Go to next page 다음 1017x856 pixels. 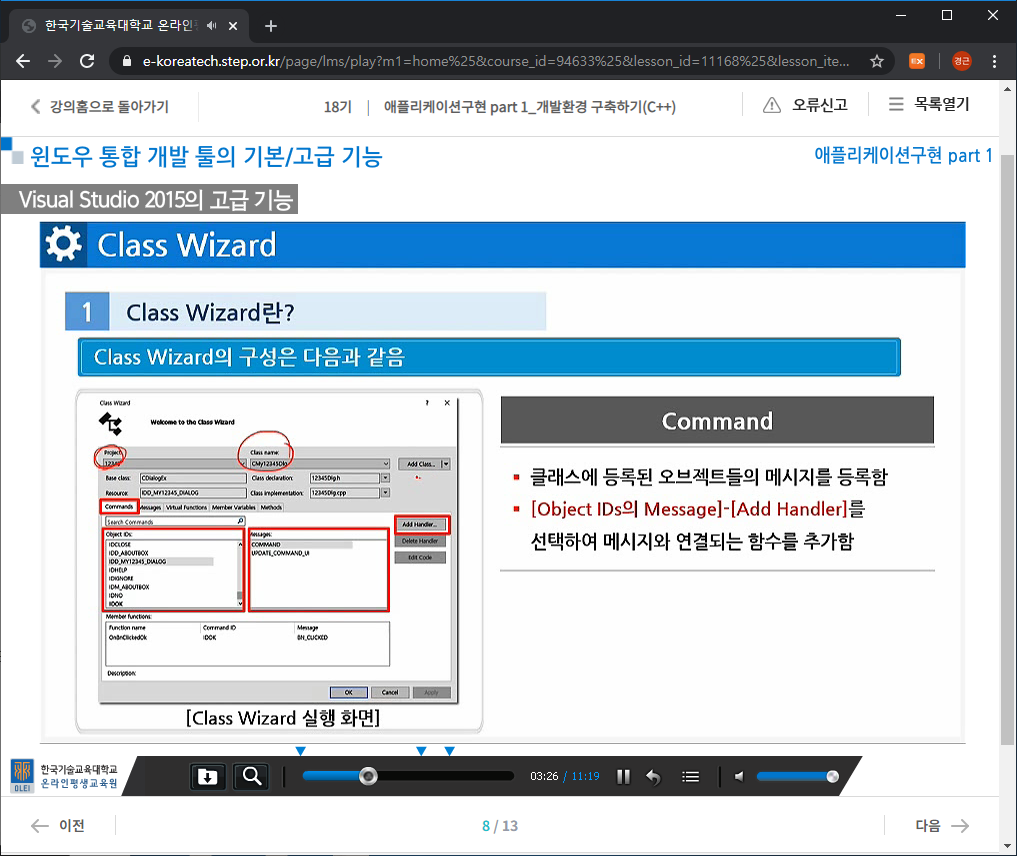click(x=942, y=826)
